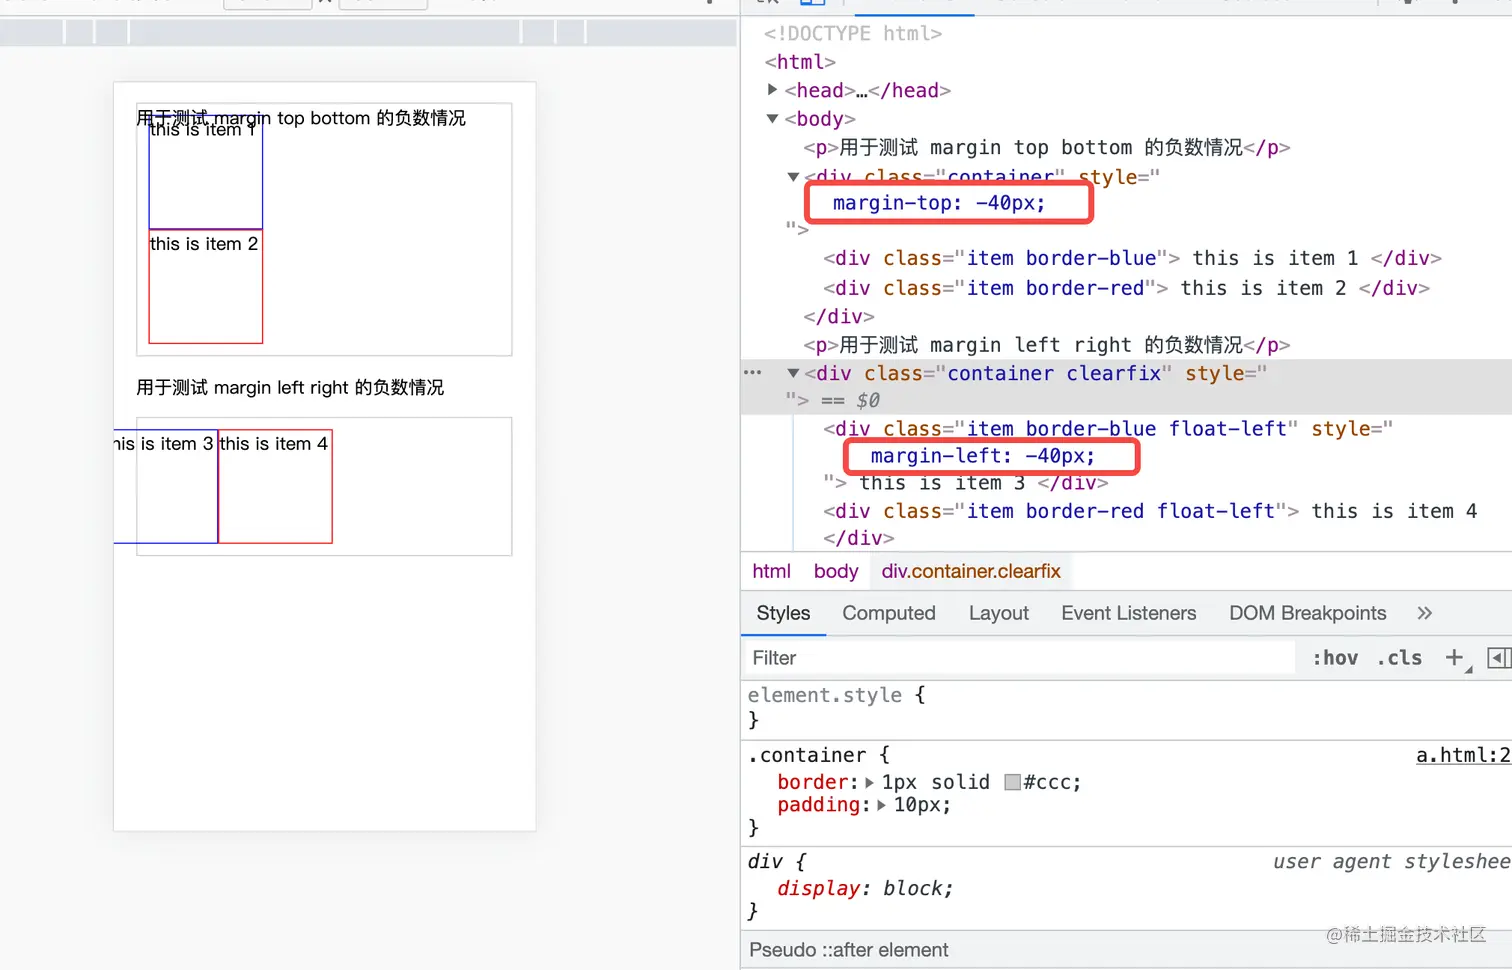The height and width of the screenshot is (970, 1512).
Task: Click the display: block declaration
Action: point(865,888)
